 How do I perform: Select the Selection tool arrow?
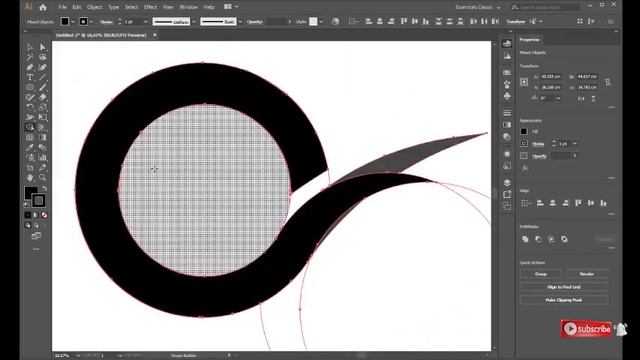(30, 47)
